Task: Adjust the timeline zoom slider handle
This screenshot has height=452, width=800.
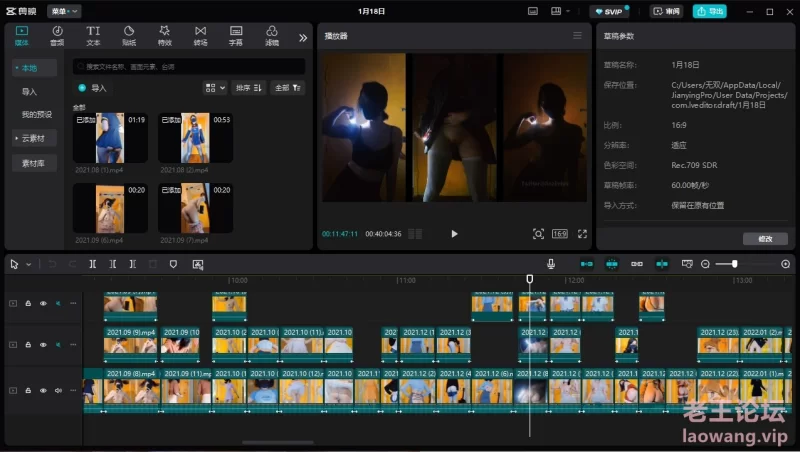Action: click(734, 264)
